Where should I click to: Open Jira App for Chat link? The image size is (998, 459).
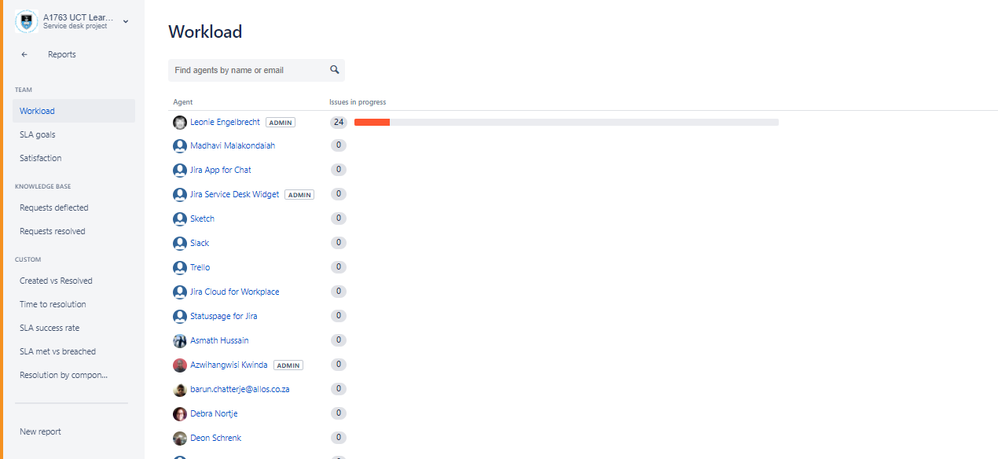[221, 170]
